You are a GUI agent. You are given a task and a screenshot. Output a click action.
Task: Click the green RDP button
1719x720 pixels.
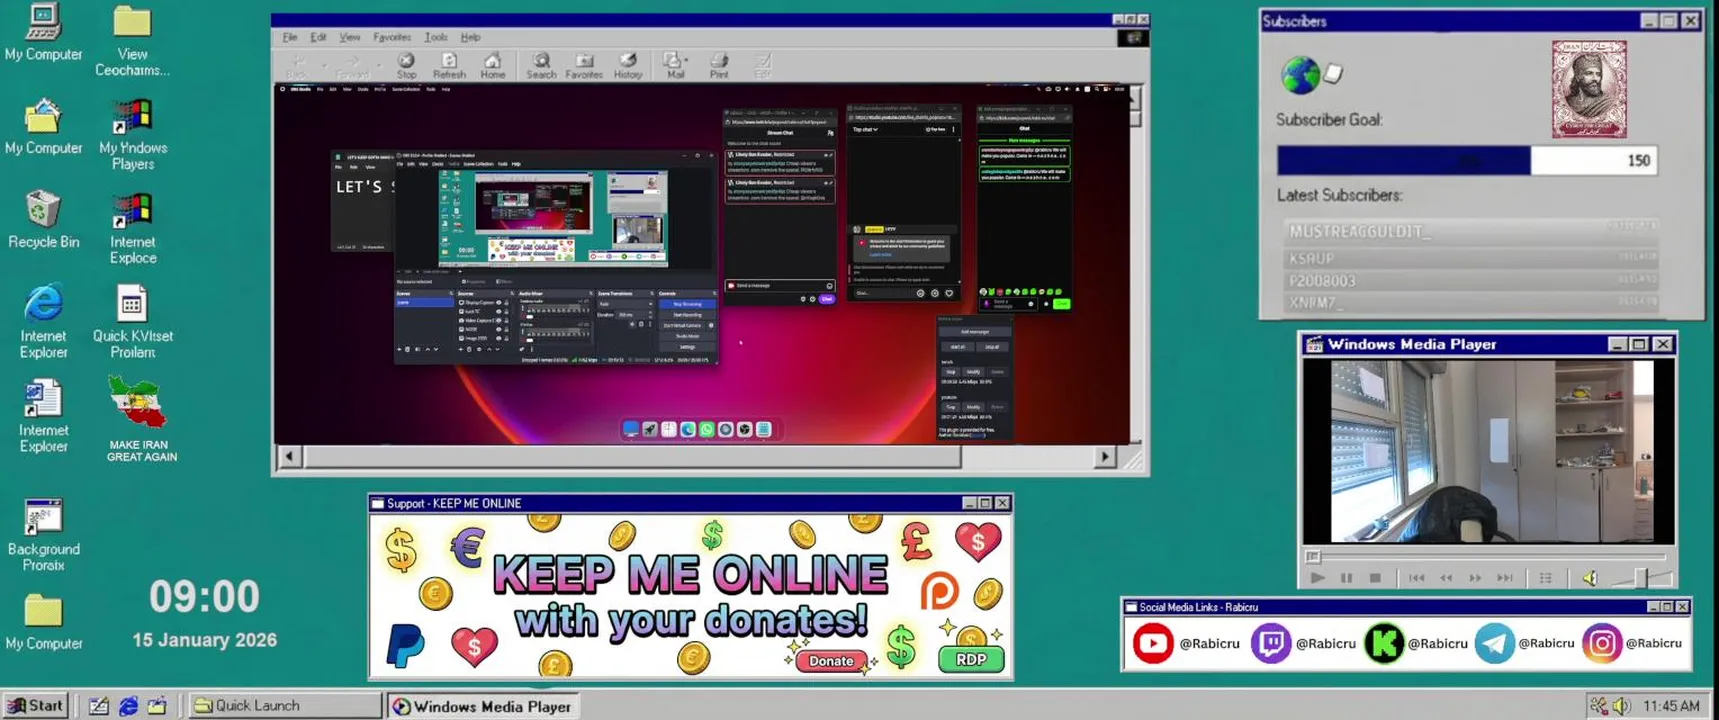coord(971,659)
